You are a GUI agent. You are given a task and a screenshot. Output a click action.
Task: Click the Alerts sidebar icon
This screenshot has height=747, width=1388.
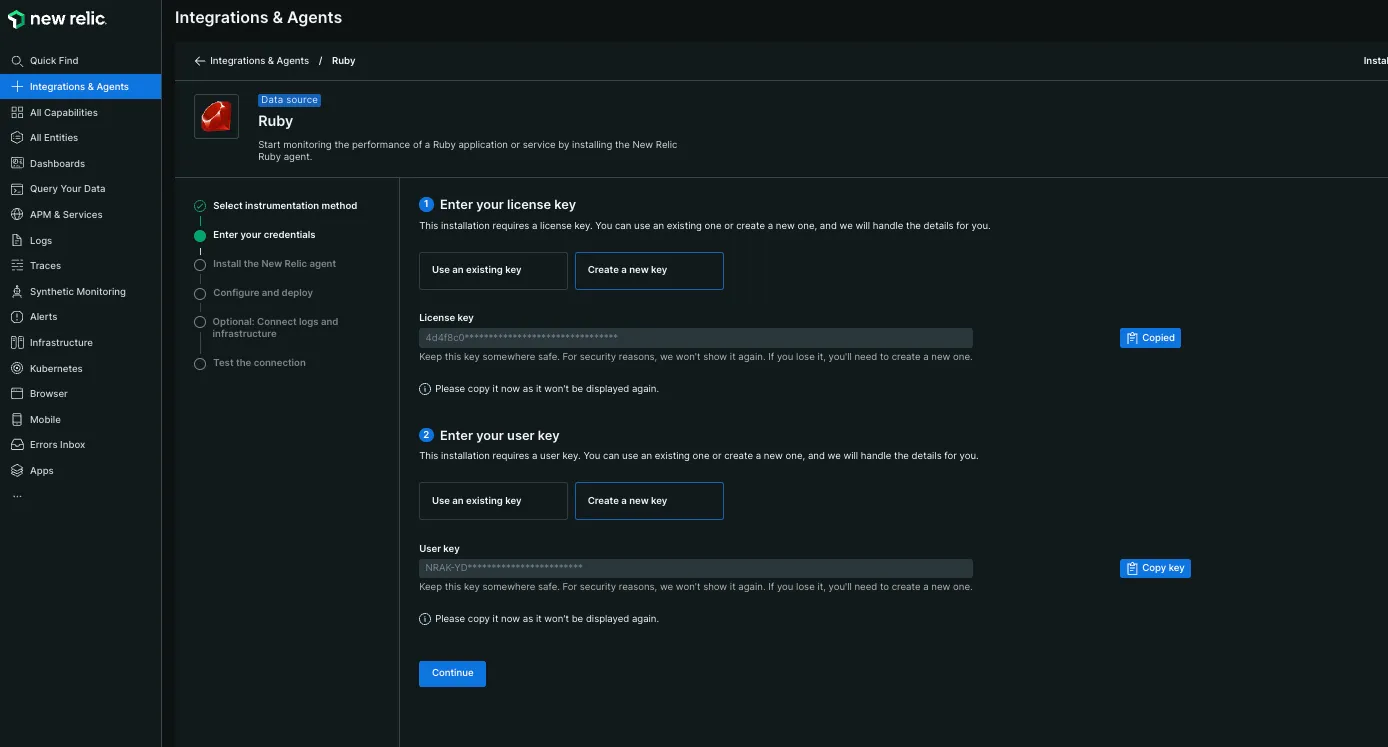pos(17,317)
